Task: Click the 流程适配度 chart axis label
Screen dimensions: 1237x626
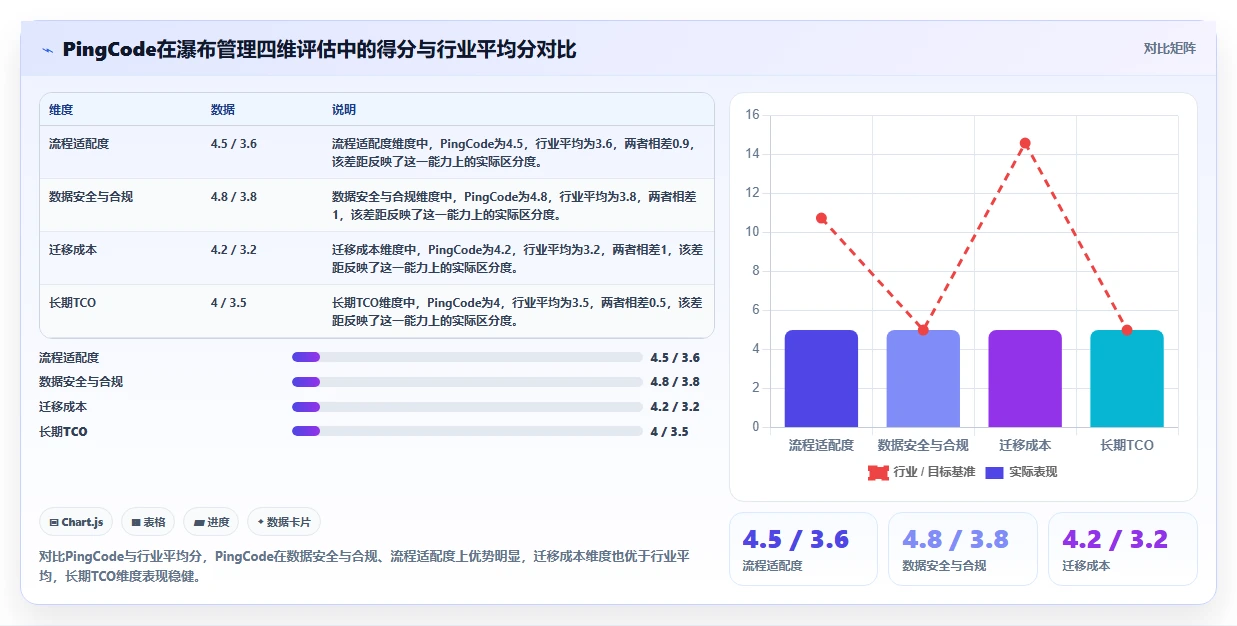Action: [x=821, y=445]
